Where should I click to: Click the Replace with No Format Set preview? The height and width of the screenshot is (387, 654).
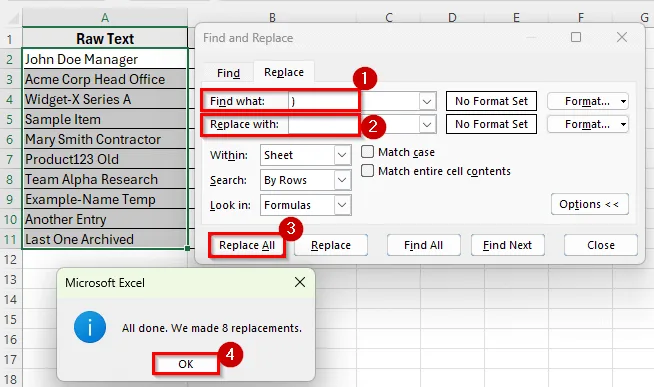[491, 124]
